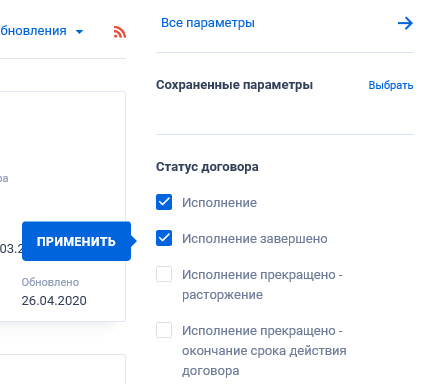Viewport: 423px width, 384px height.
Task: Click Выбрать for saved parameters
Action: pos(391,85)
